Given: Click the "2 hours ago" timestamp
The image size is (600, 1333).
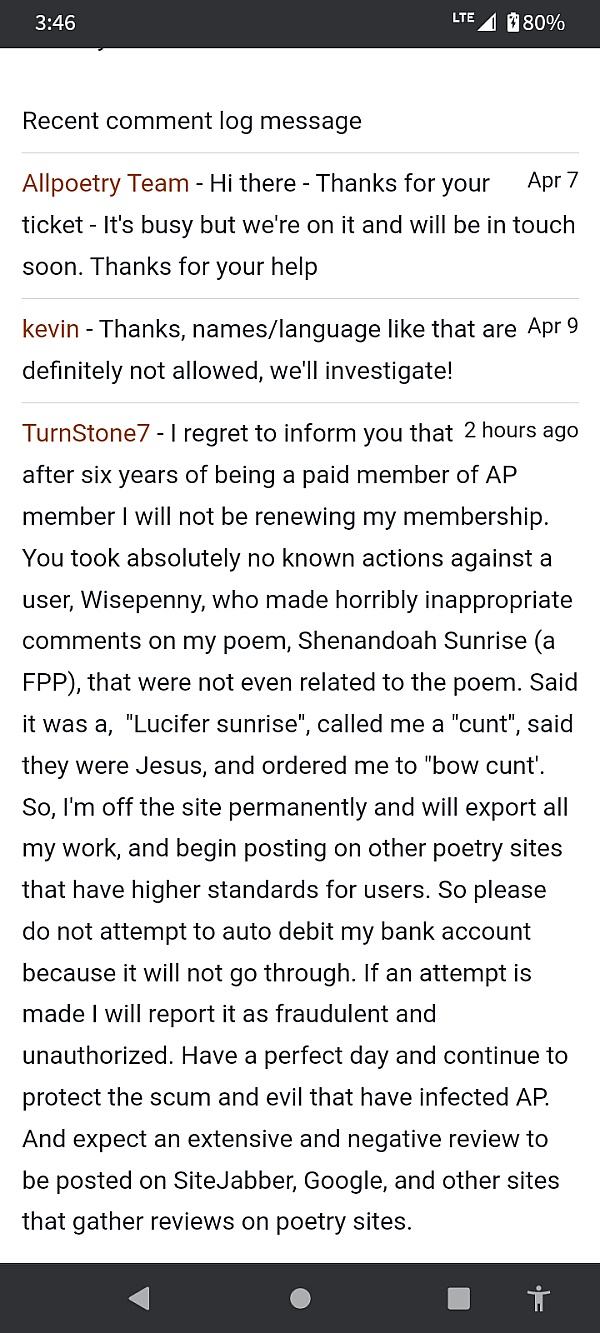Looking at the screenshot, I should pos(521,431).
